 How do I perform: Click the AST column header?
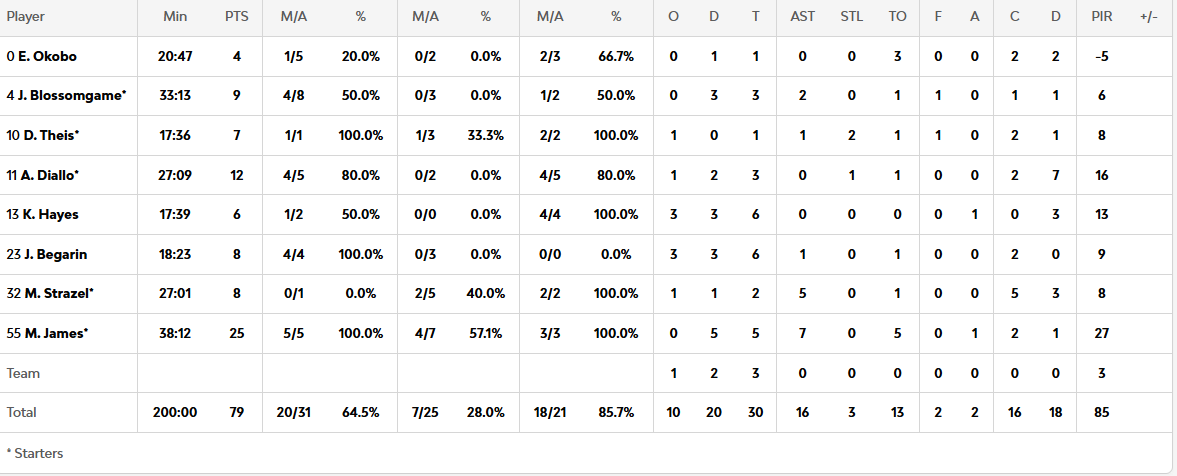(x=802, y=17)
